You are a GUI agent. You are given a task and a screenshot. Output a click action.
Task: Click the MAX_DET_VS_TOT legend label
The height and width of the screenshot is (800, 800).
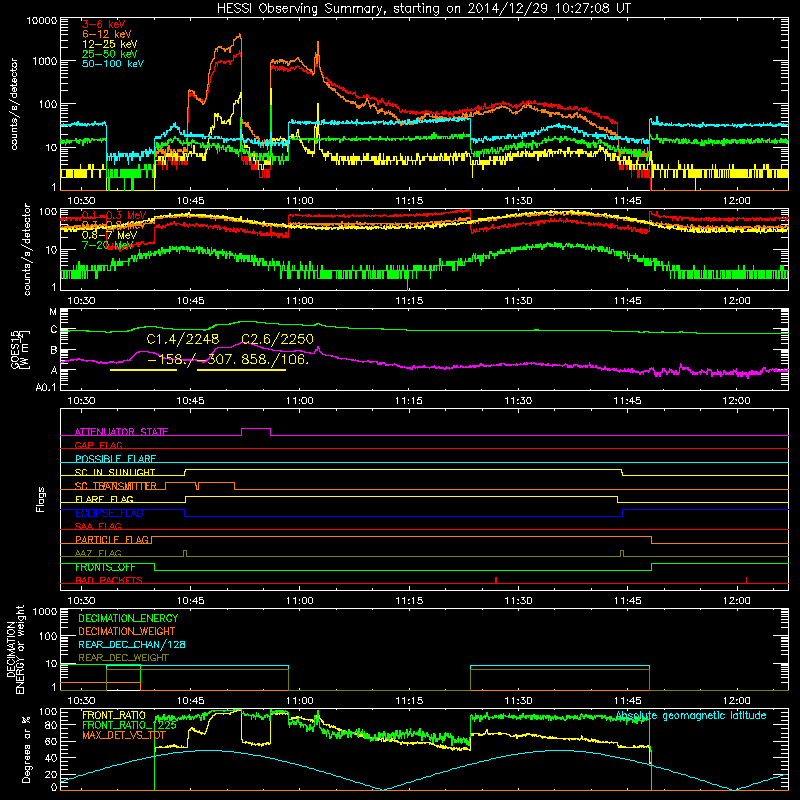click(x=124, y=735)
